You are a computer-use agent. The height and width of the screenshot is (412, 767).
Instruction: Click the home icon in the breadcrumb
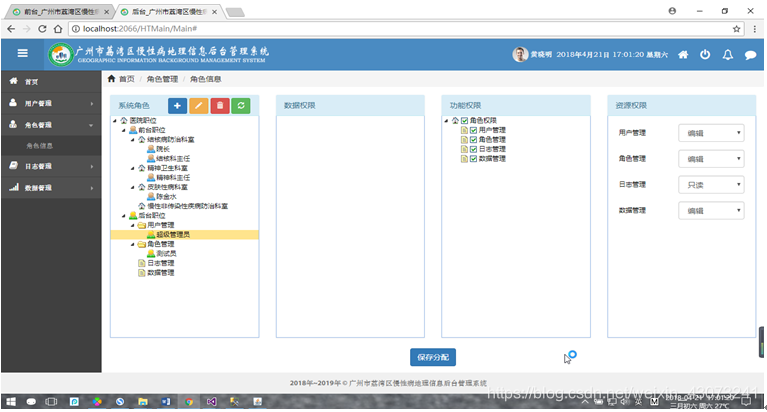[x=112, y=78]
